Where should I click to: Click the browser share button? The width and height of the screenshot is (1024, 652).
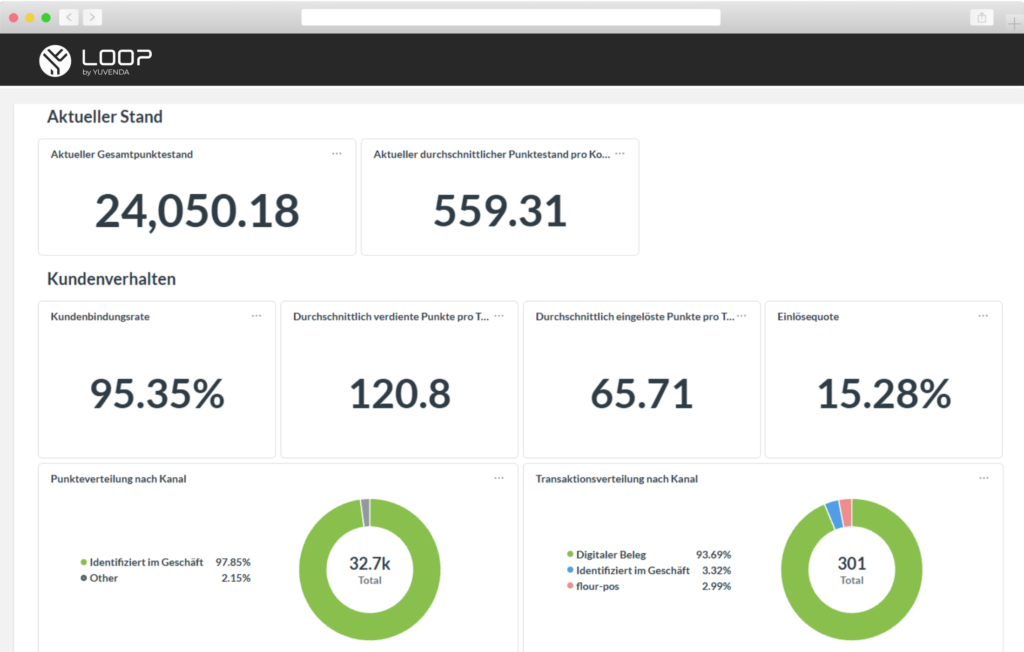(982, 17)
